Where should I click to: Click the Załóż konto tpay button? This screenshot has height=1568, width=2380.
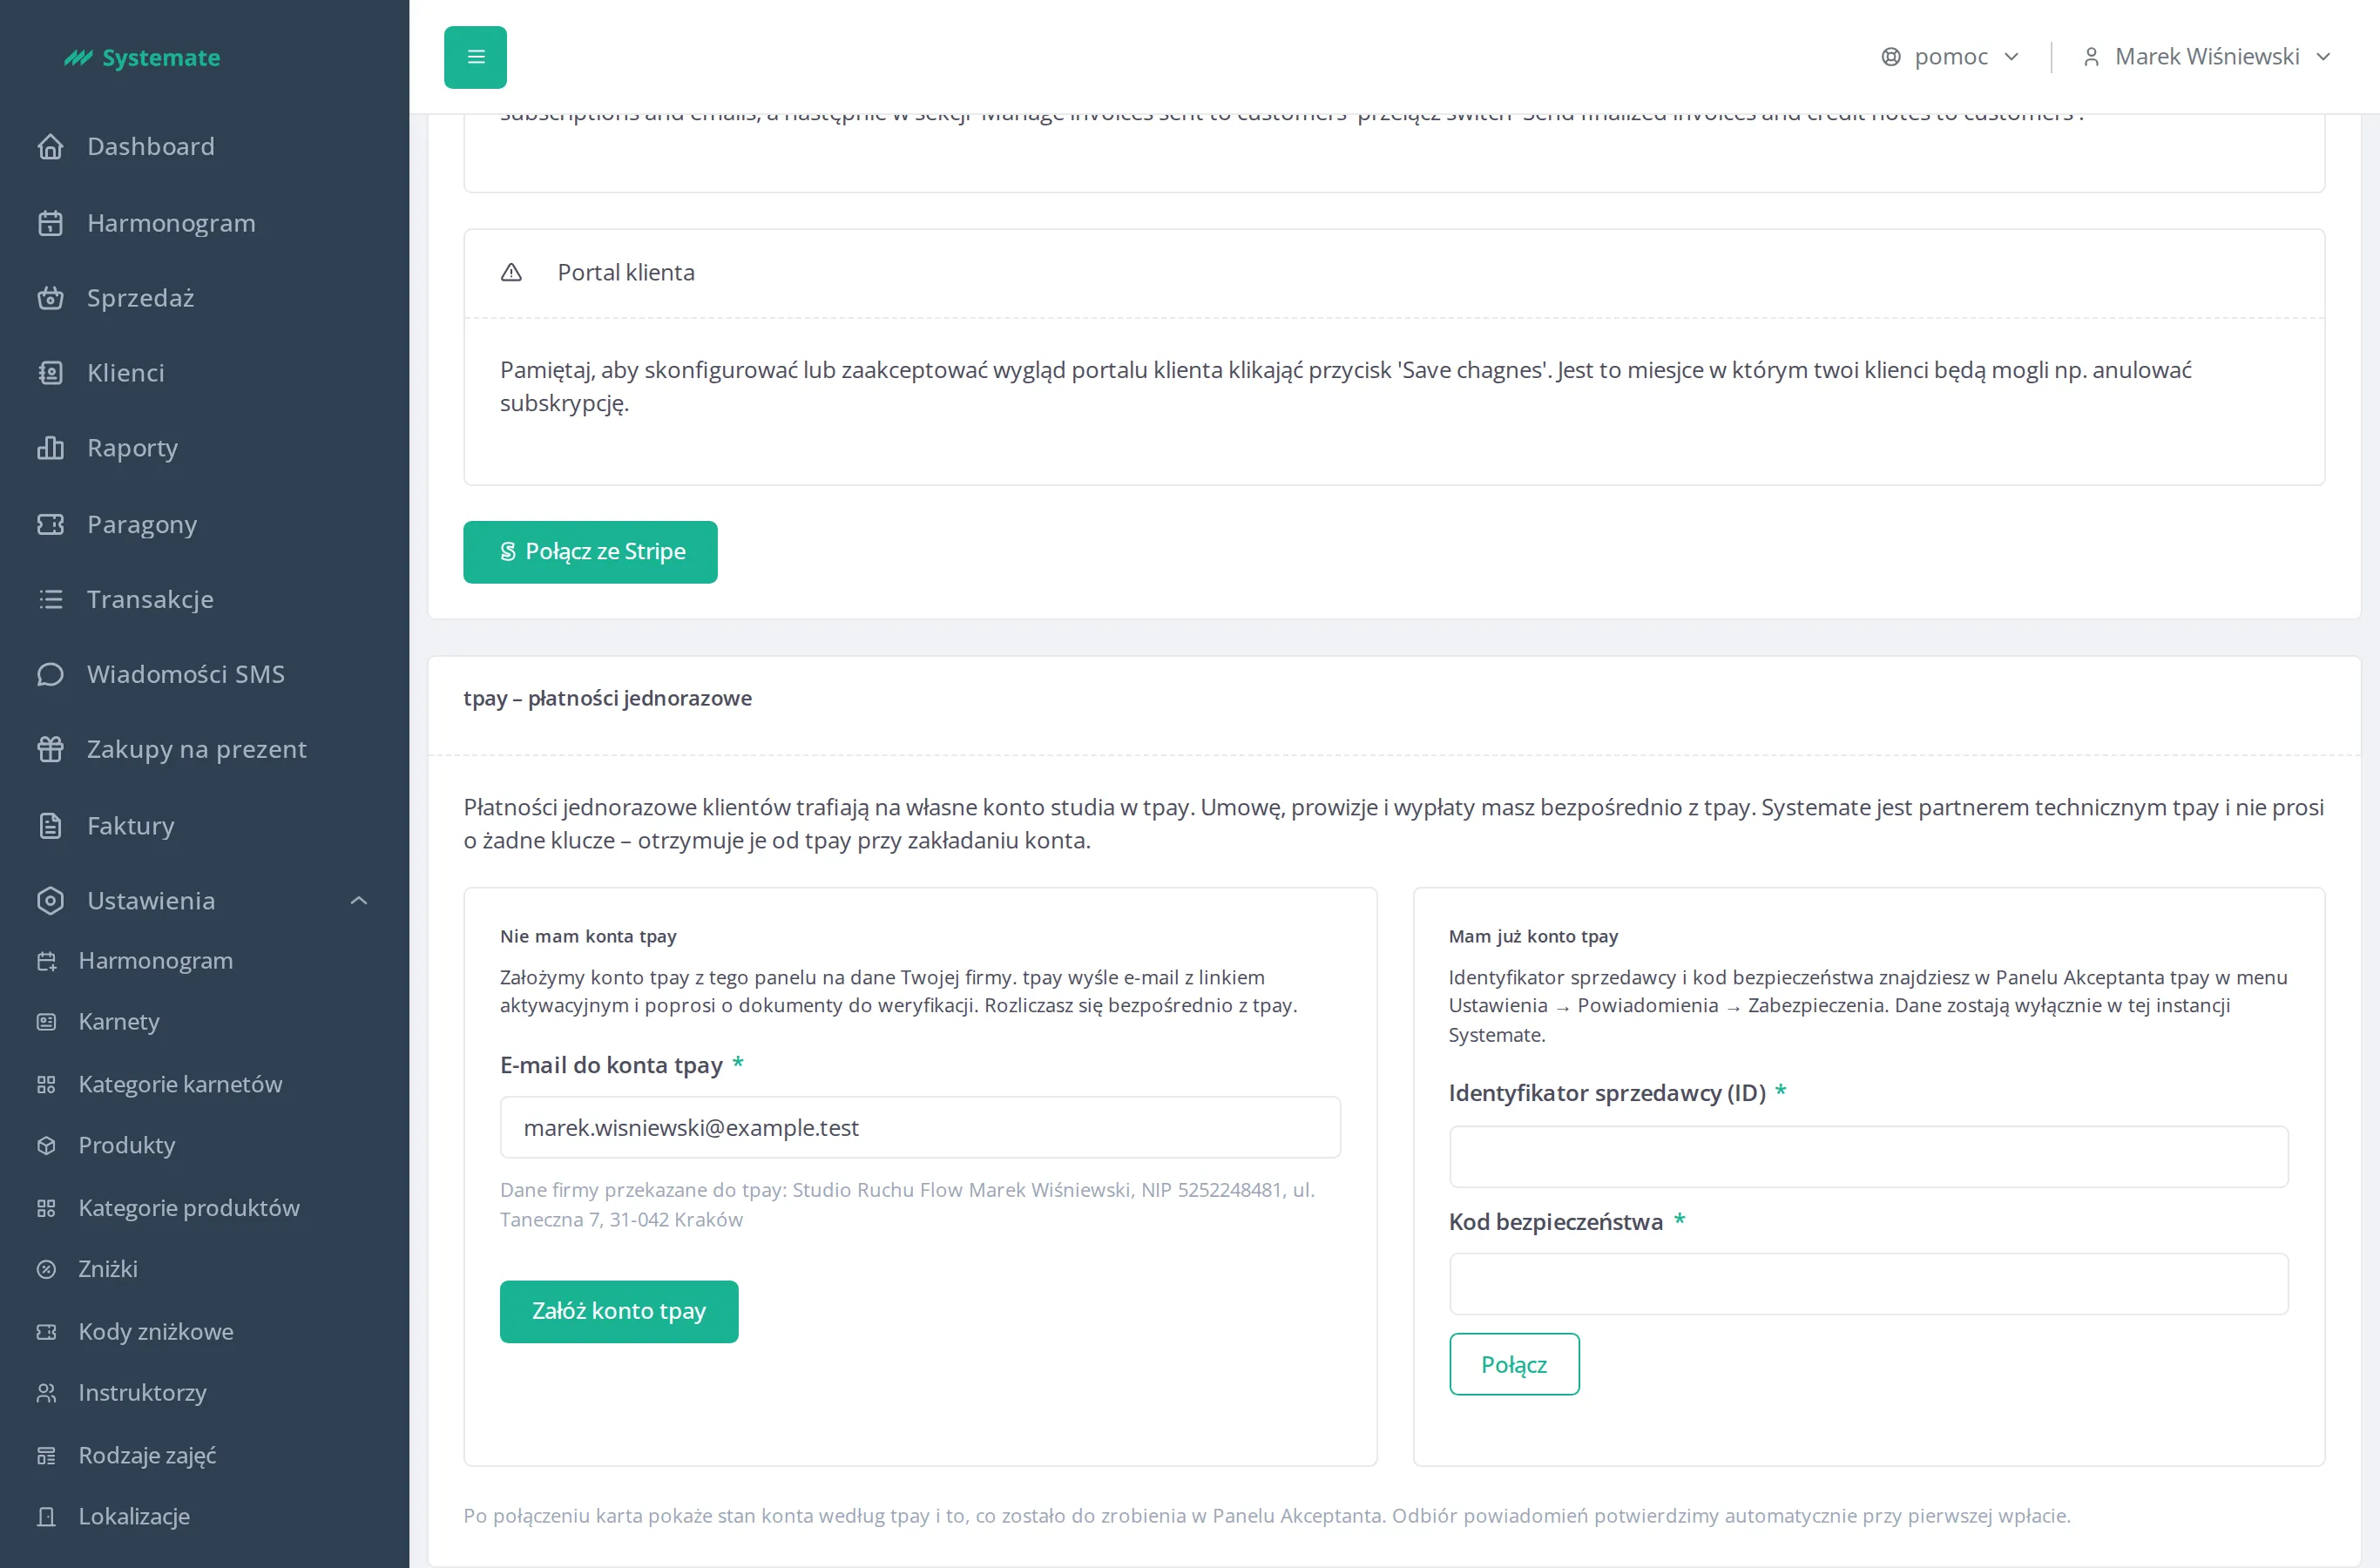pyautogui.click(x=619, y=1311)
